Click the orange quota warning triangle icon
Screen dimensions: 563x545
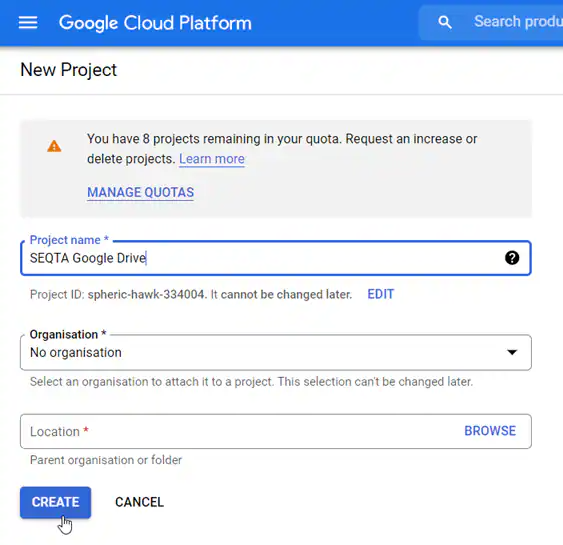point(54,146)
